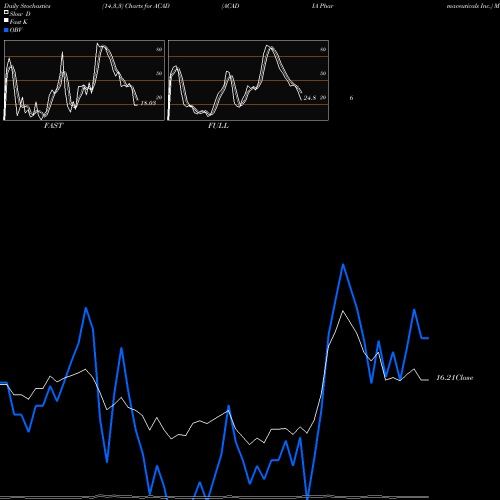Click the 18.03 value on FAST chart
The image size is (500, 500).
click(x=148, y=103)
